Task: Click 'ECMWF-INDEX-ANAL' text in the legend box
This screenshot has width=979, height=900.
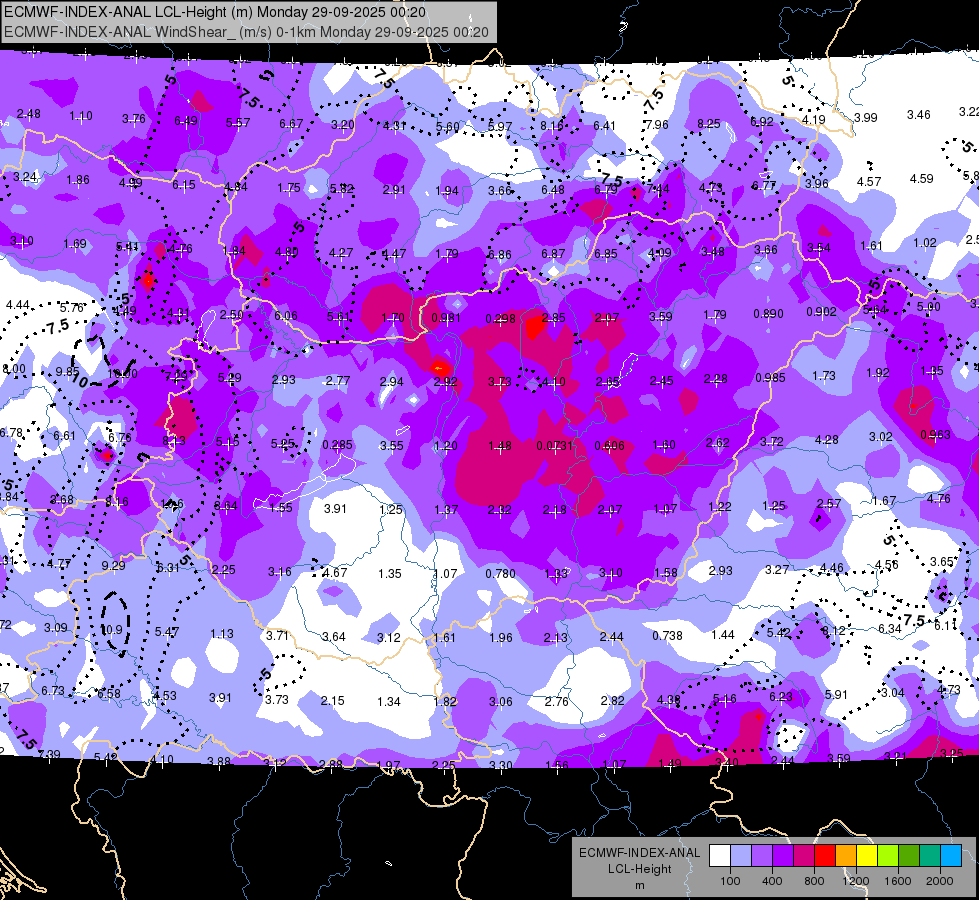Action: click(x=639, y=853)
